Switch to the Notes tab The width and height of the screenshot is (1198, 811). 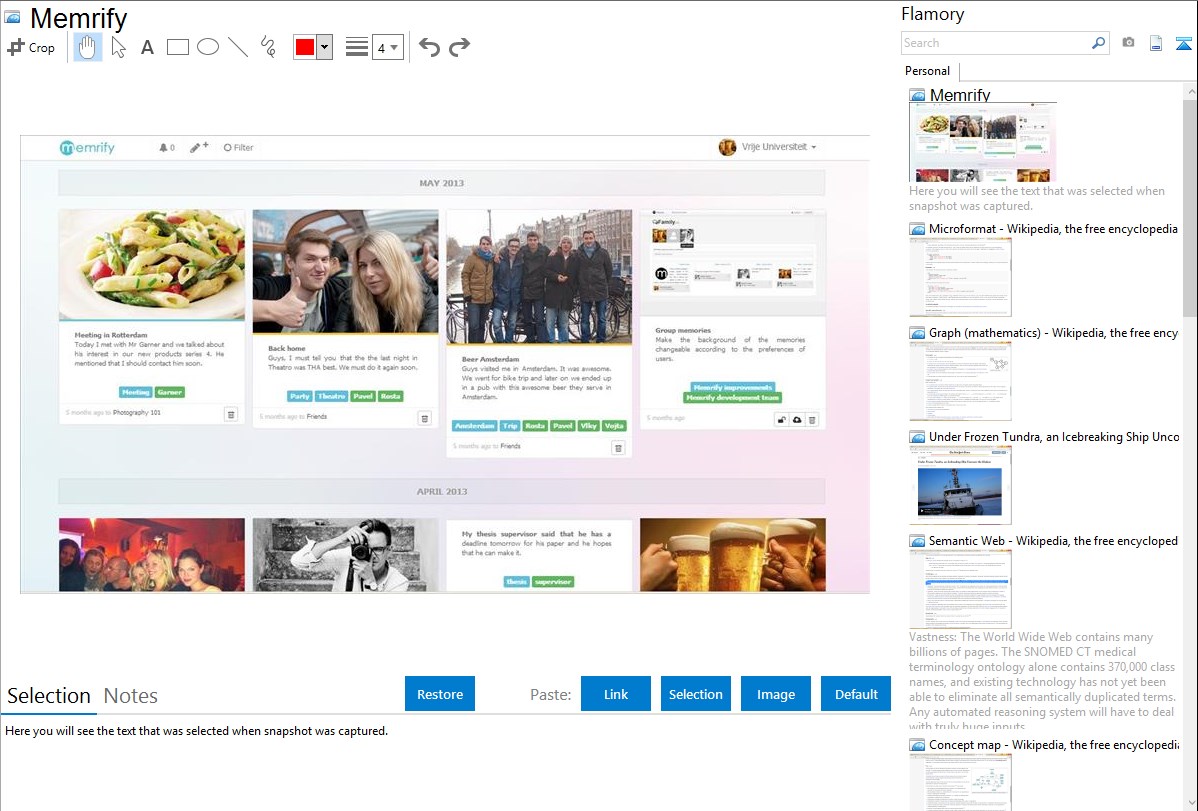(131, 696)
